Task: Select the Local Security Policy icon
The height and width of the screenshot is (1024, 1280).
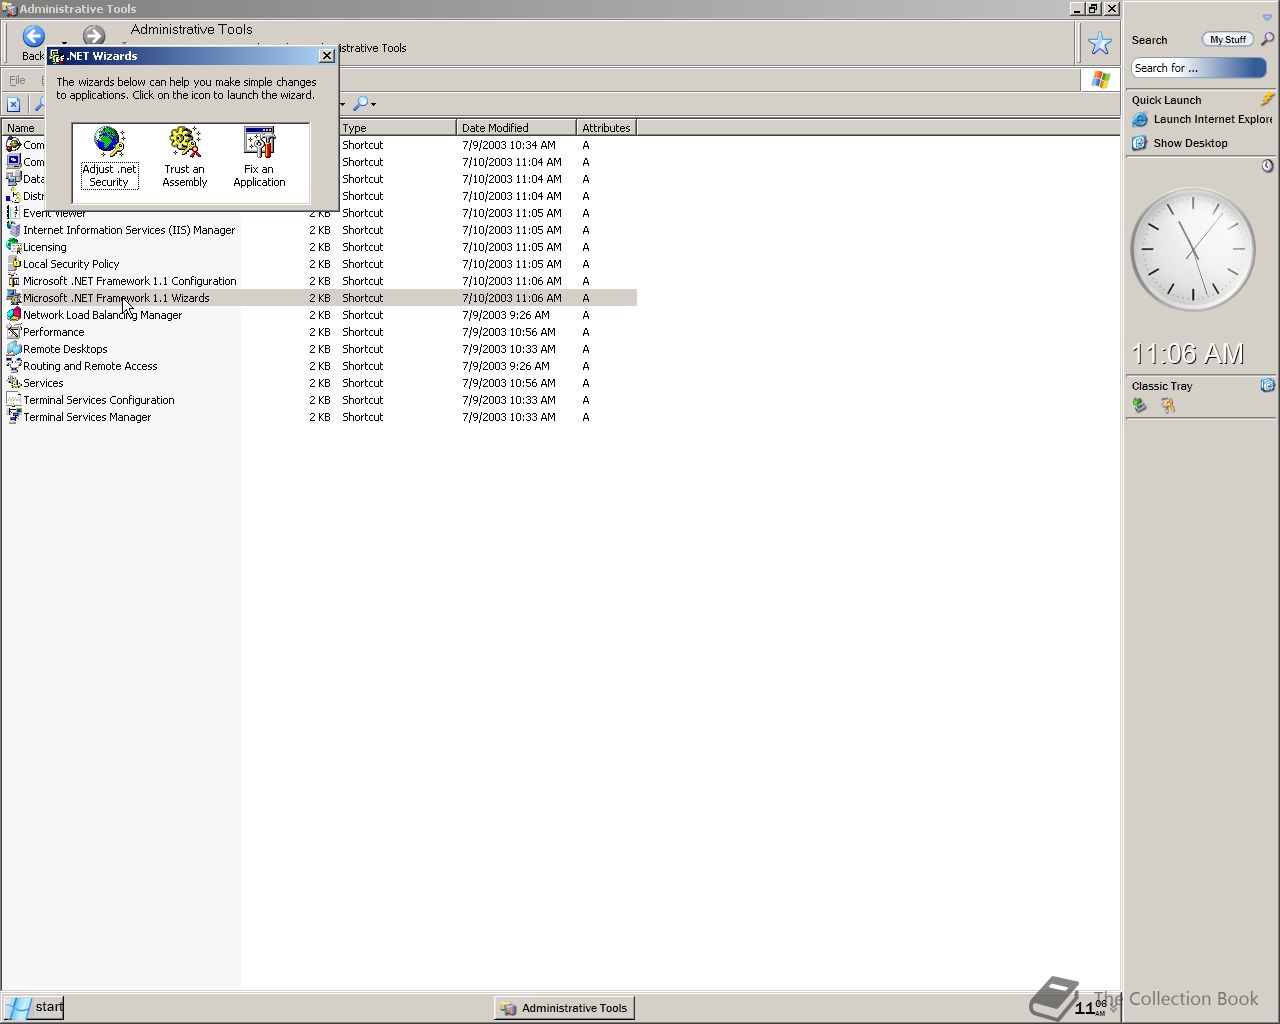Action: [13, 264]
